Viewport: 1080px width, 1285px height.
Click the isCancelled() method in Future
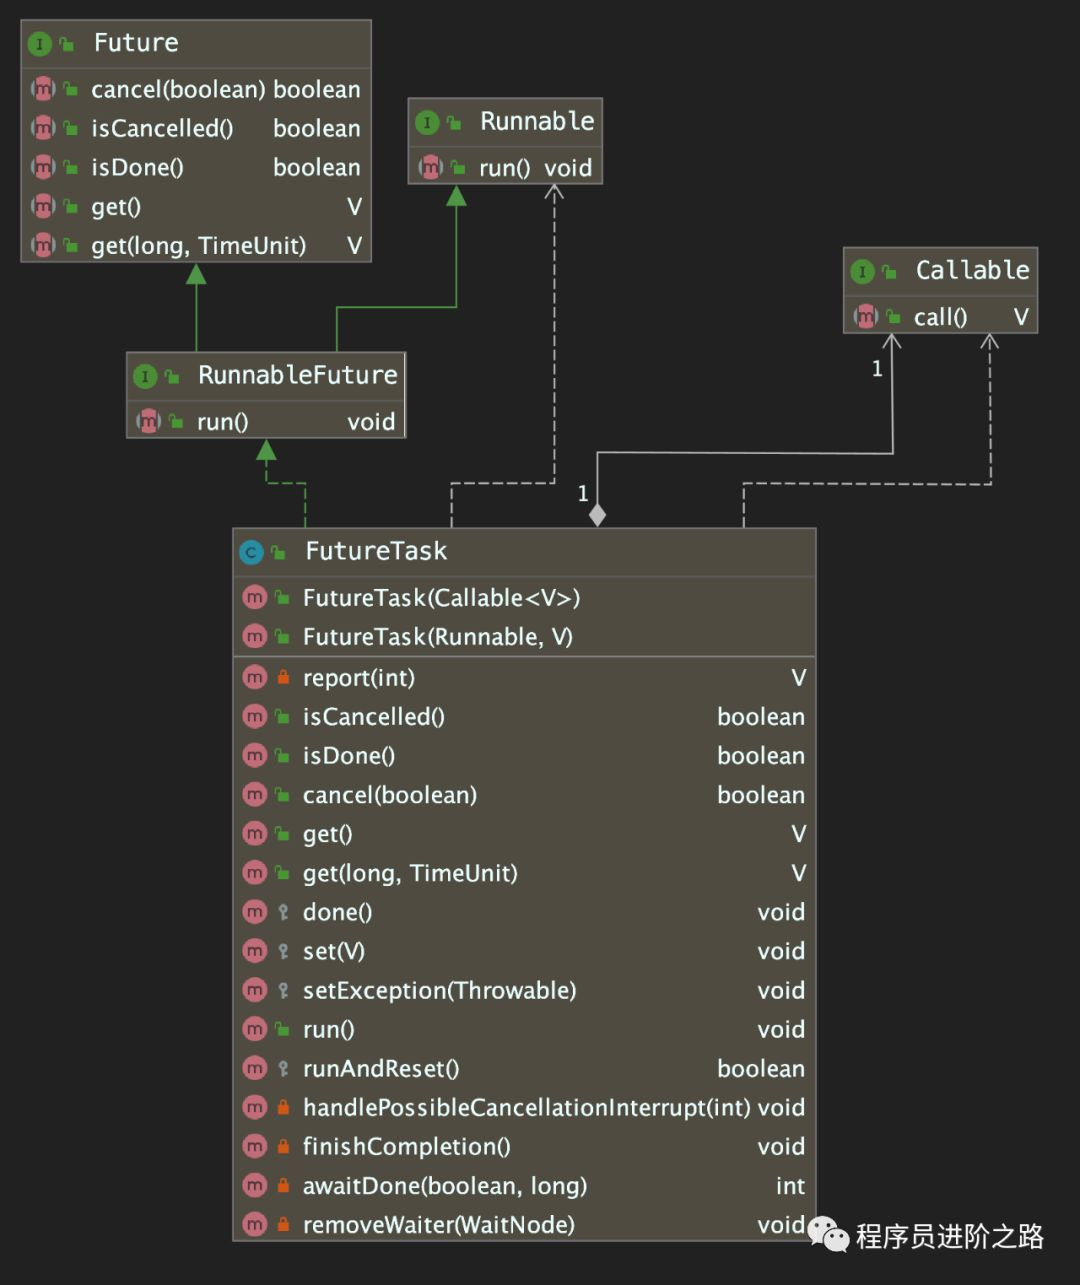(161, 128)
